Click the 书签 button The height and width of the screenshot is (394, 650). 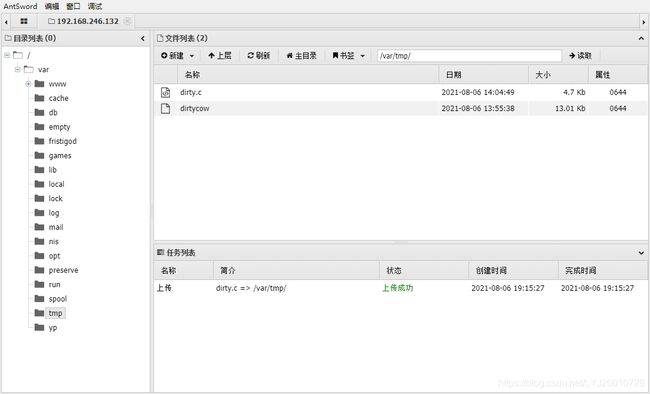343,56
